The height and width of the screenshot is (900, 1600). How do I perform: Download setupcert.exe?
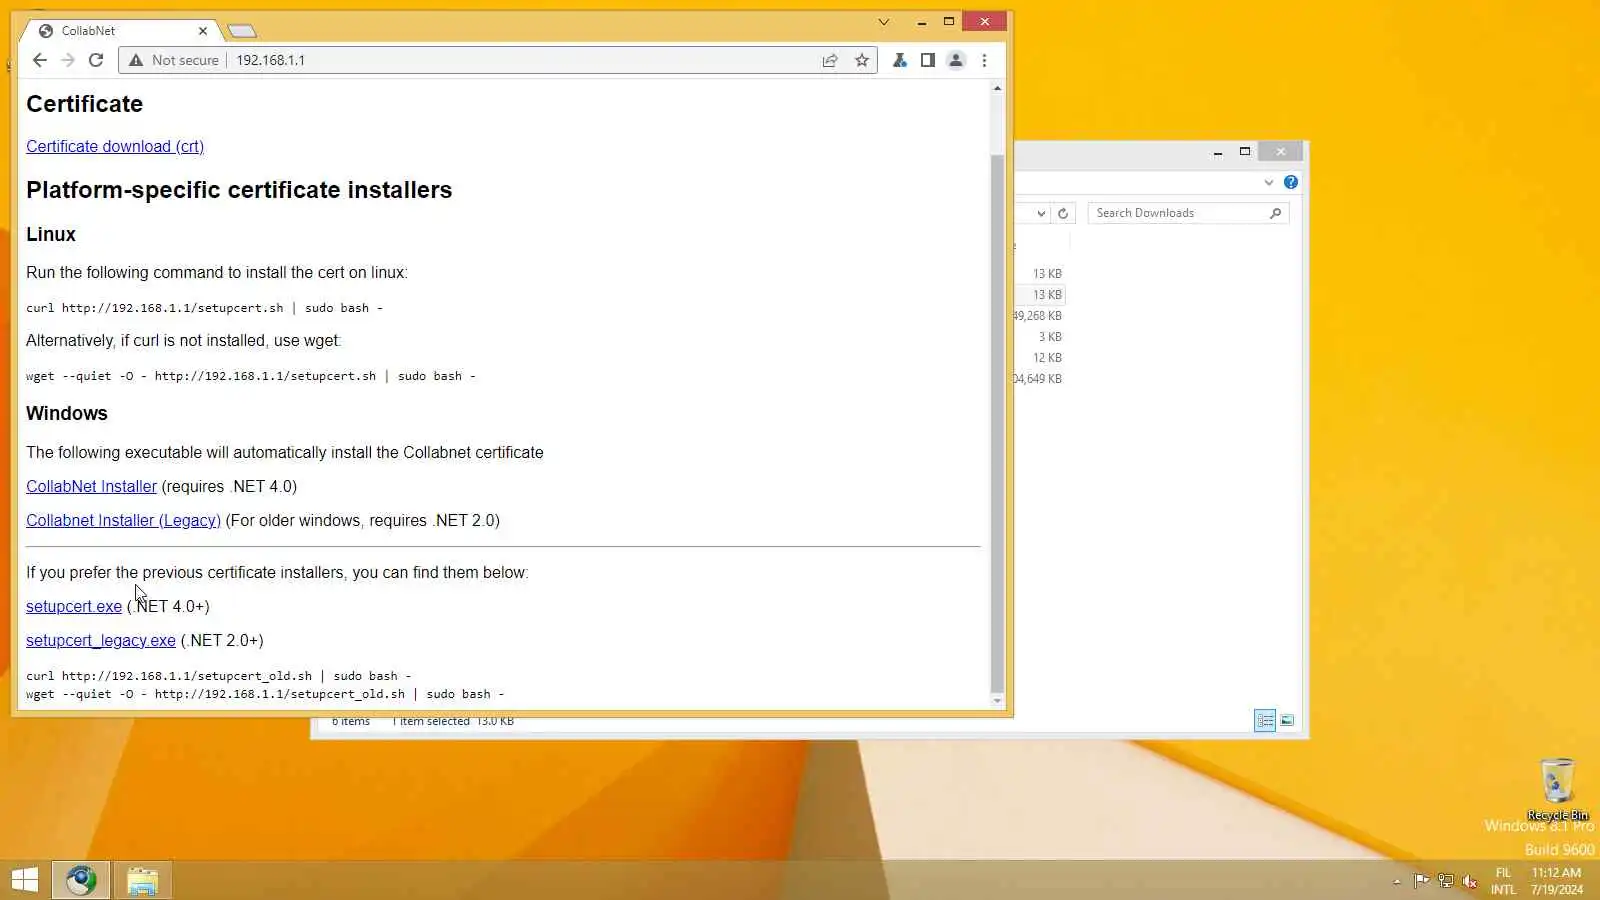(74, 606)
